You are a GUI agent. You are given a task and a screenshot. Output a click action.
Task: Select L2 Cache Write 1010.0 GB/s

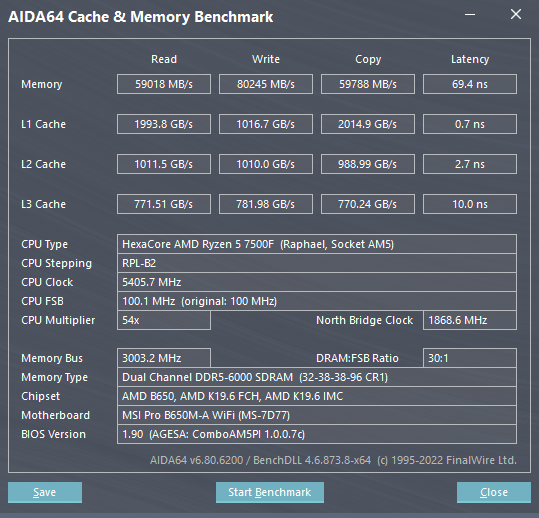click(266, 164)
